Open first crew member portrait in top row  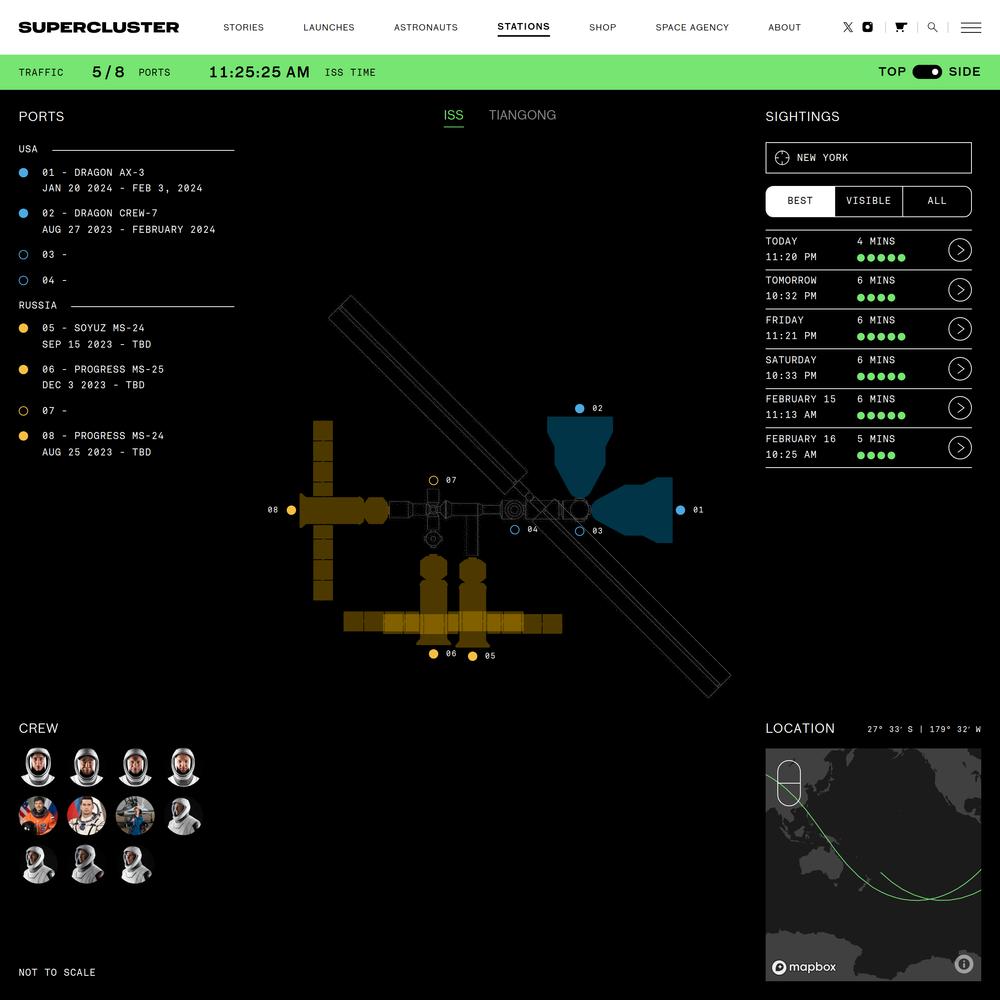click(38, 767)
